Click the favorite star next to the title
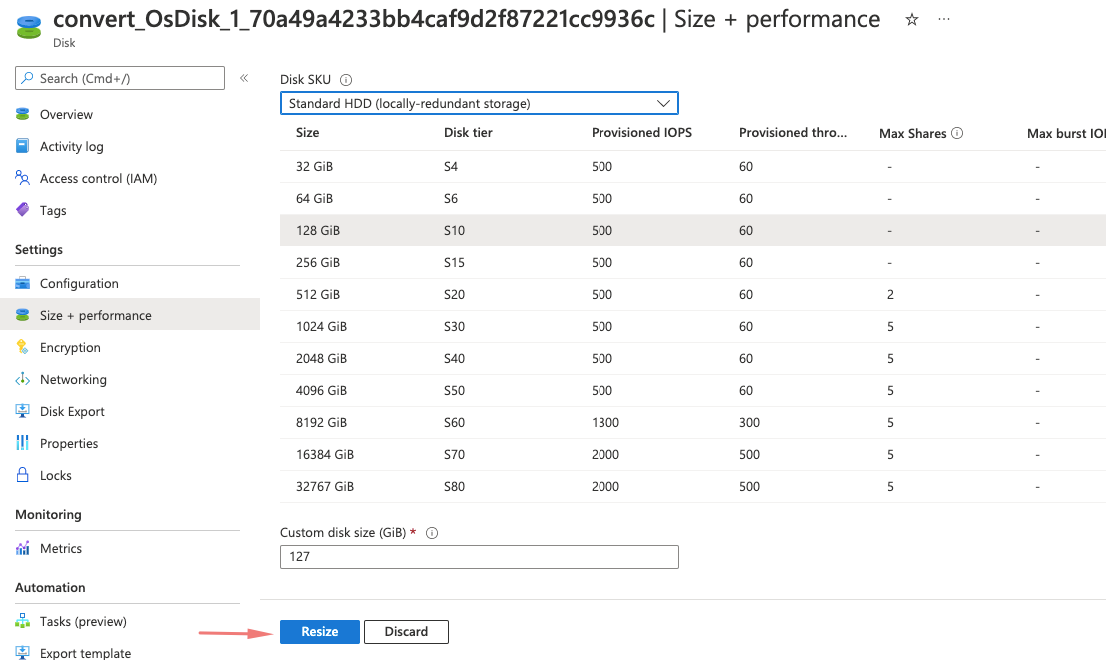Image resolution: width=1106 pixels, height=660 pixels. [x=911, y=18]
